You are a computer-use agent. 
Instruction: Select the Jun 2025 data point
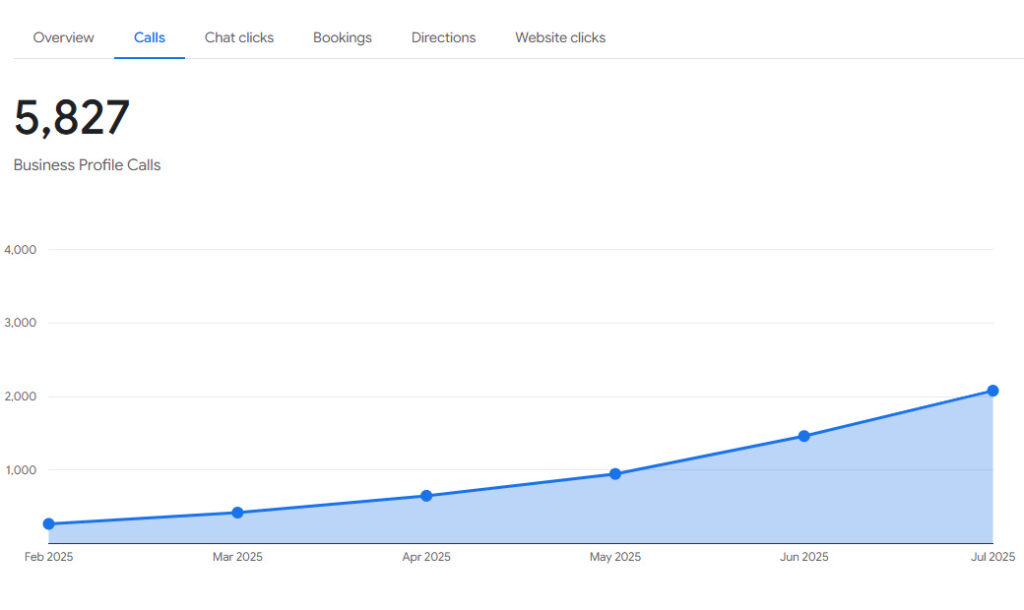pyautogui.click(x=804, y=436)
